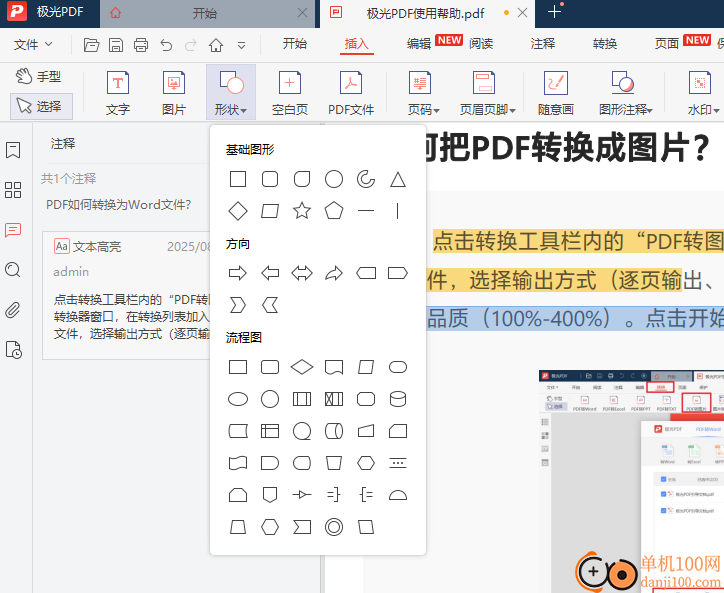Switch to the Convert (转换) ribbon tab

pos(605,44)
